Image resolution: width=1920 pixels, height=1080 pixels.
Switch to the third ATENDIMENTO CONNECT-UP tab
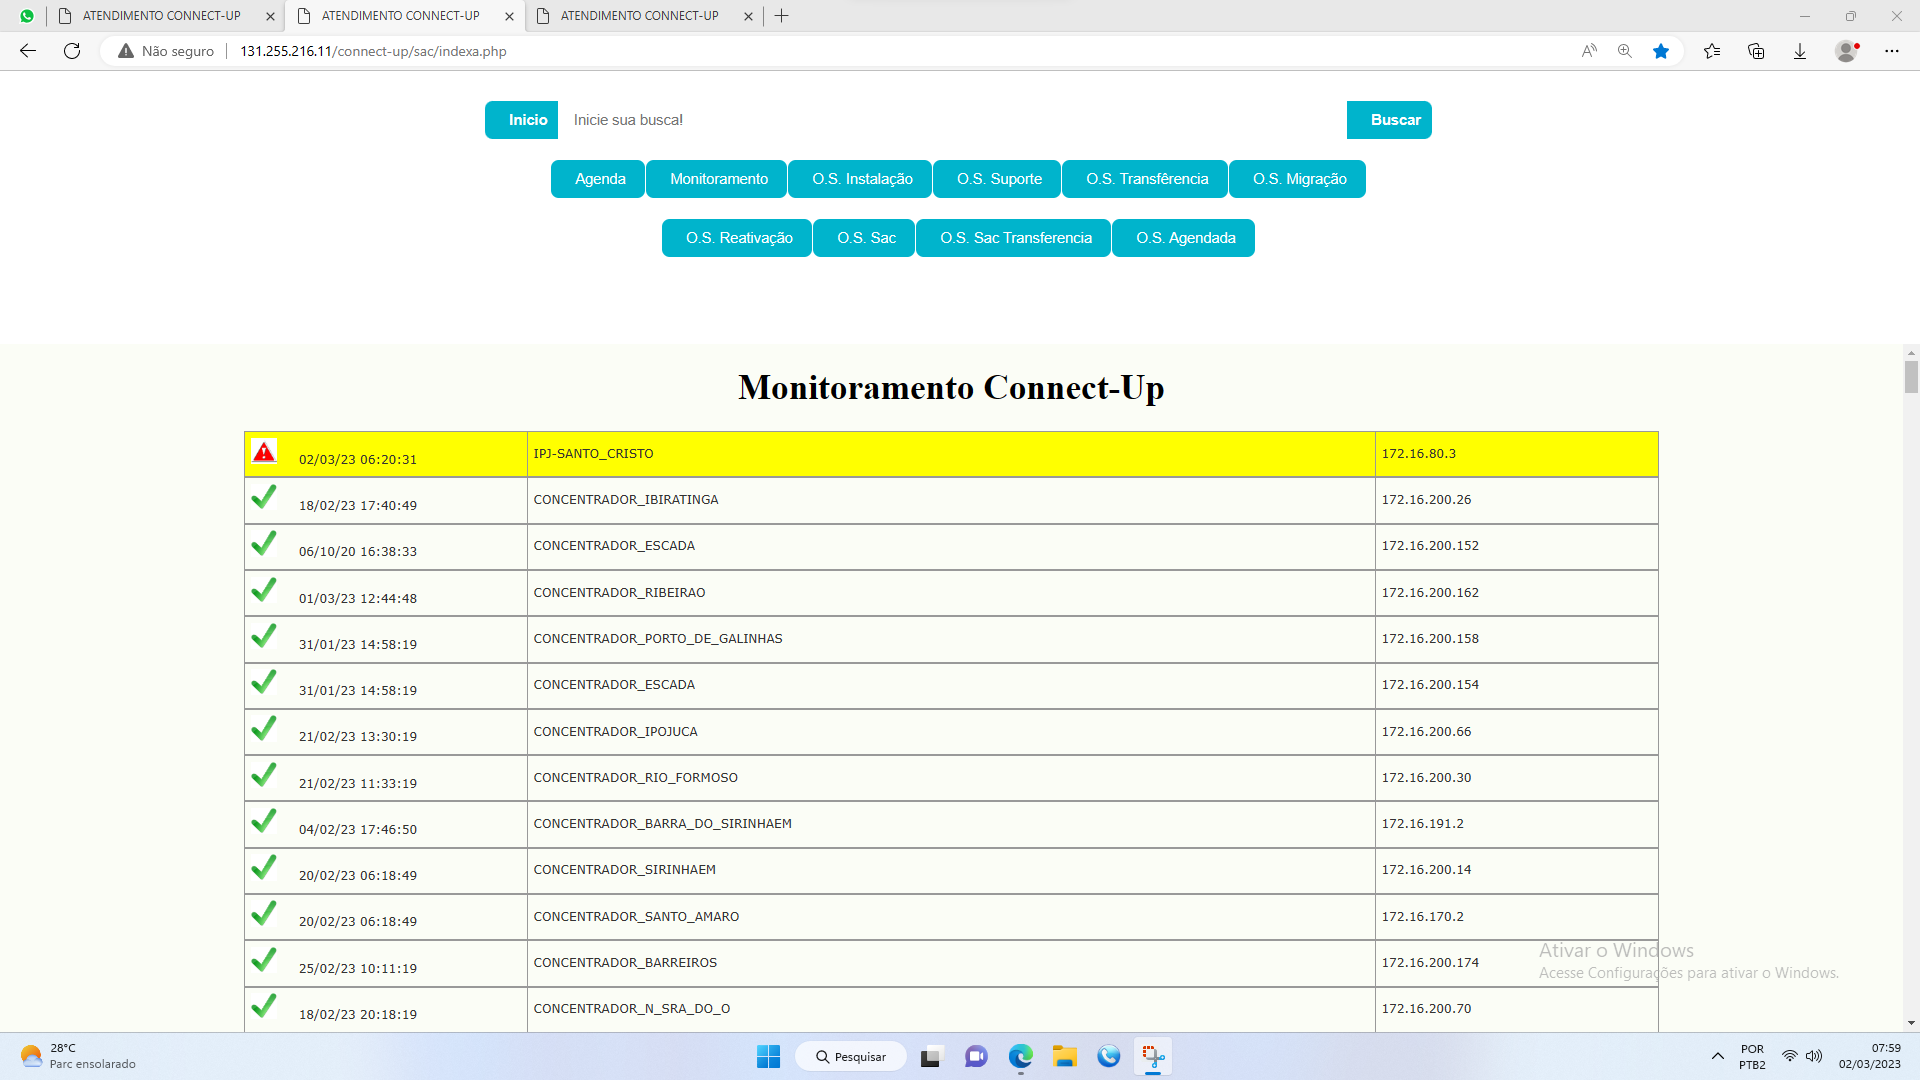640,16
